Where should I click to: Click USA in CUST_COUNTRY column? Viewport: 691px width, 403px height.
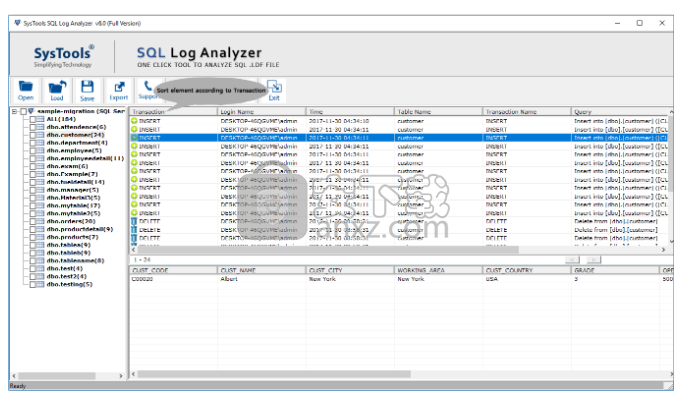coord(491,279)
